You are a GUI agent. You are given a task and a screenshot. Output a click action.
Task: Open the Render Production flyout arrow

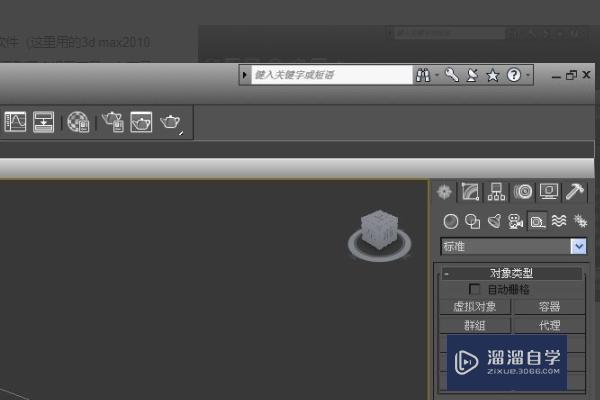(x=181, y=133)
